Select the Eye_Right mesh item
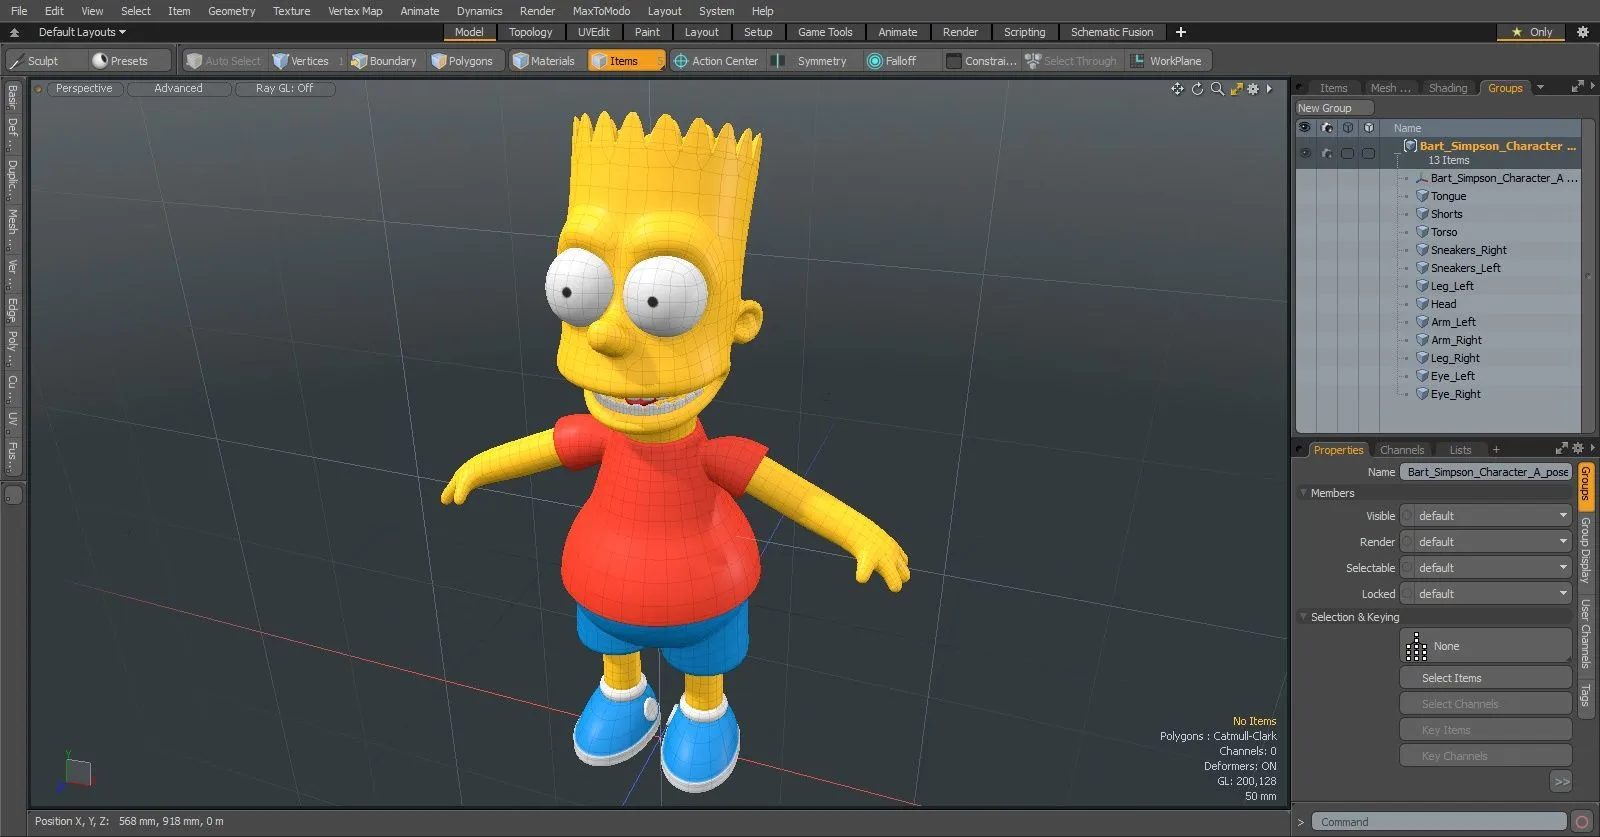The height and width of the screenshot is (837, 1600). (x=1455, y=394)
